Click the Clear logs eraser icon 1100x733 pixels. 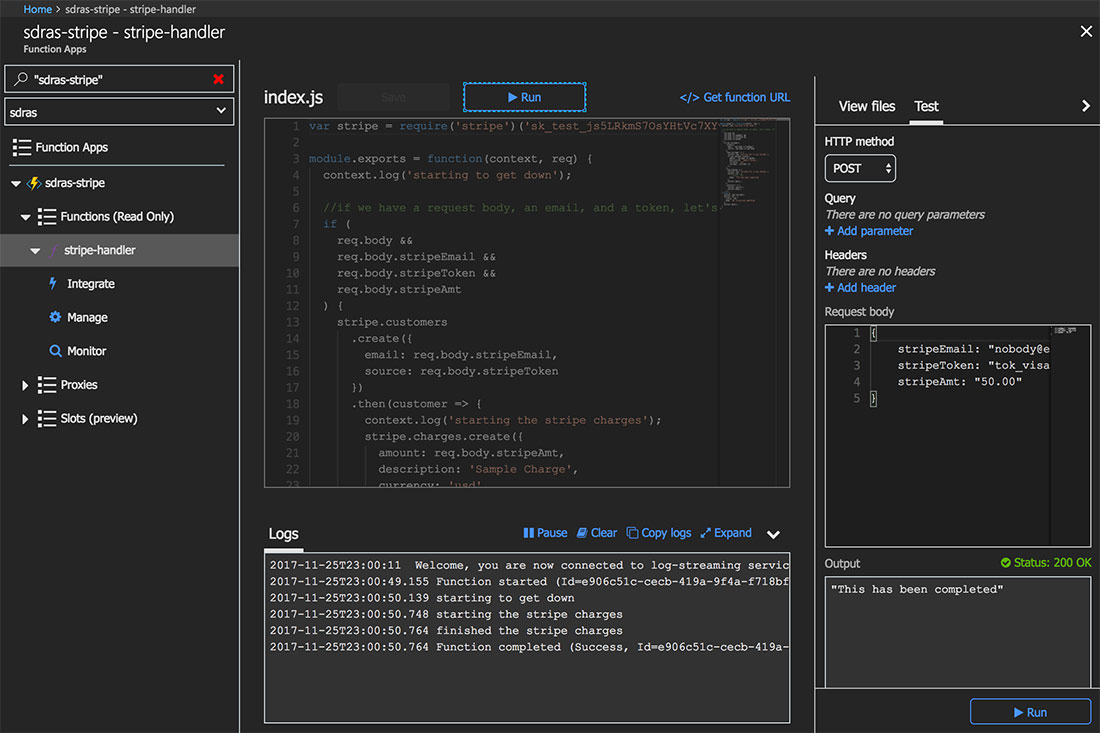[x=582, y=533]
